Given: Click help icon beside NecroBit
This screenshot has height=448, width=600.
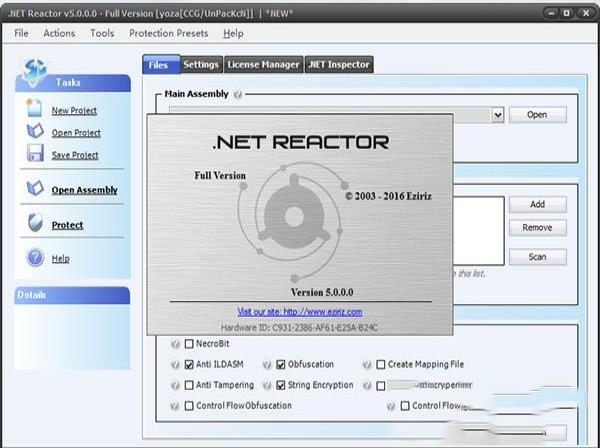Looking at the screenshot, I should click(175, 344).
